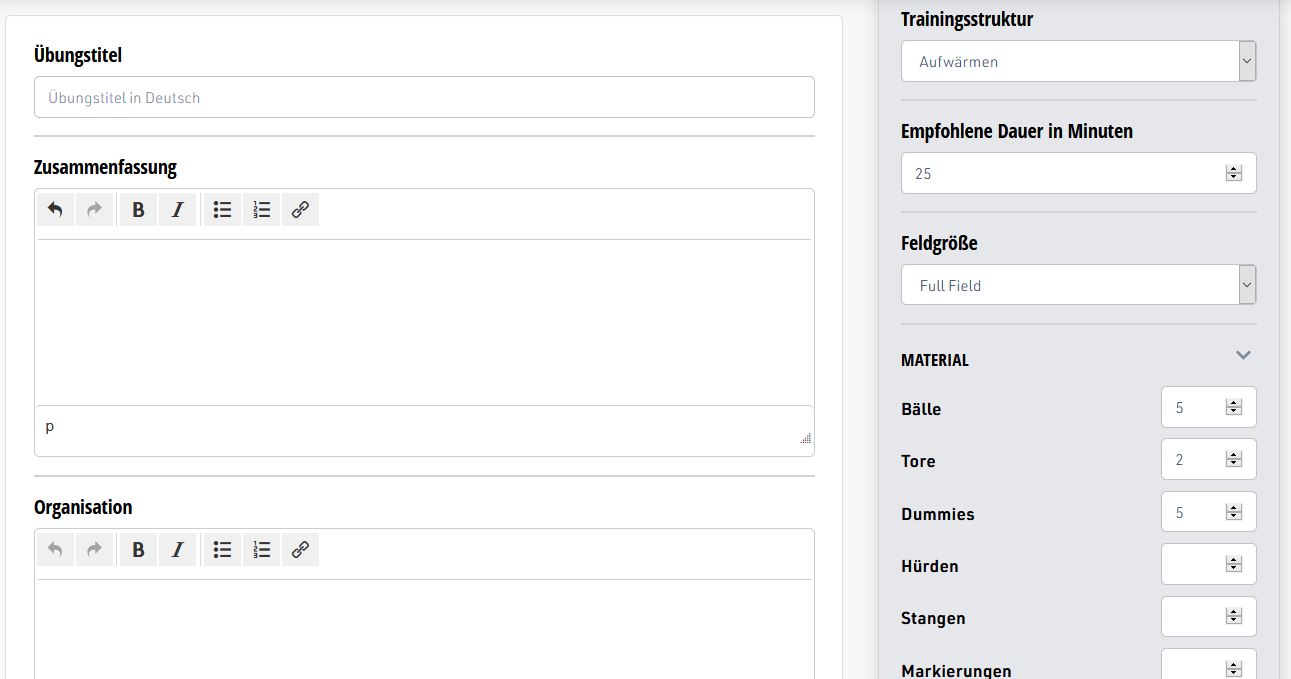Click redo in Zusammenfassung editor toolbar
Viewport: 1291px width, 679px height.
(x=94, y=210)
